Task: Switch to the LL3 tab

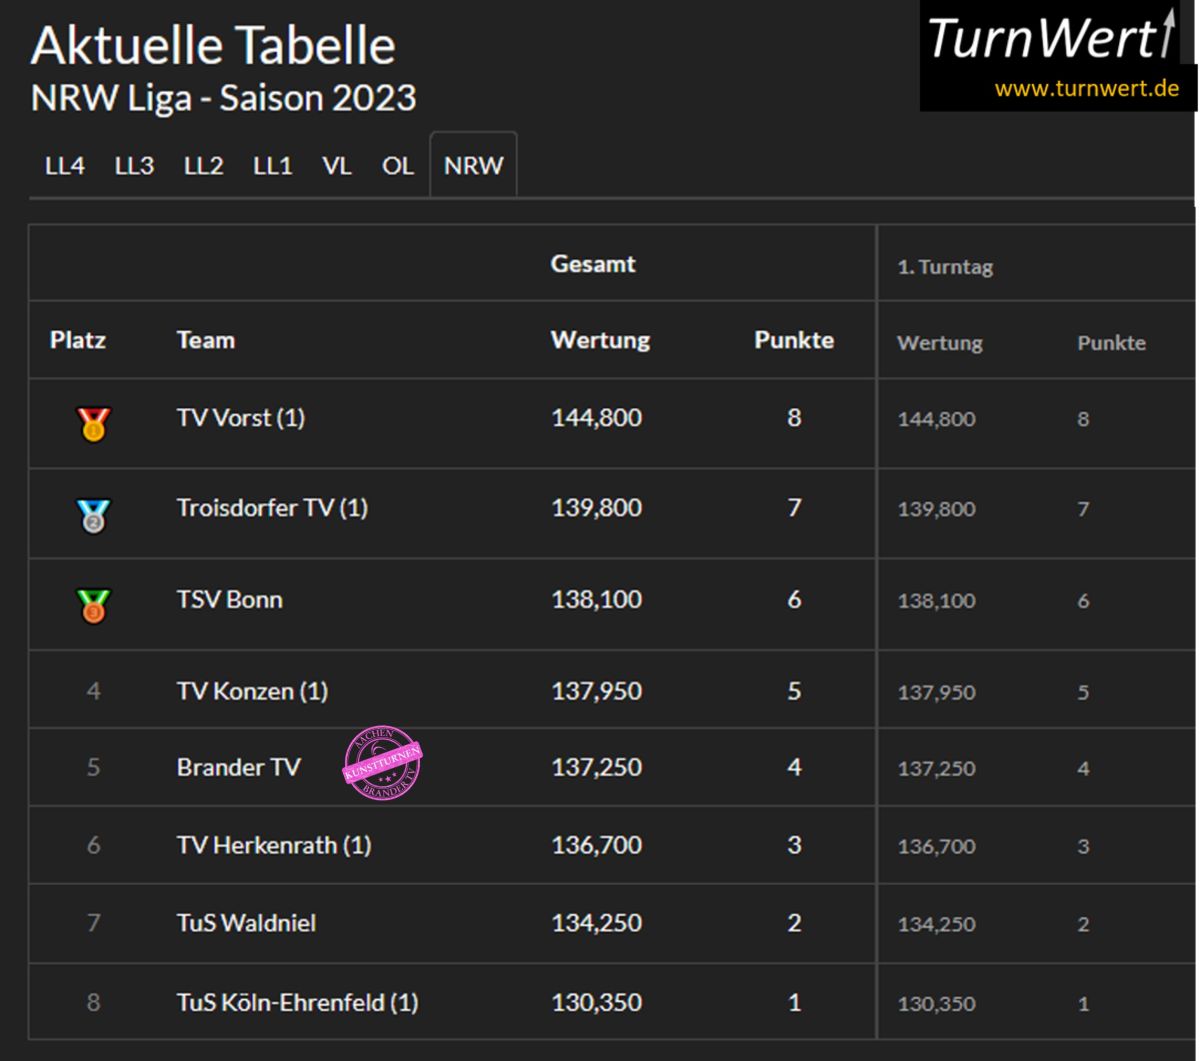Action: point(134,166)
